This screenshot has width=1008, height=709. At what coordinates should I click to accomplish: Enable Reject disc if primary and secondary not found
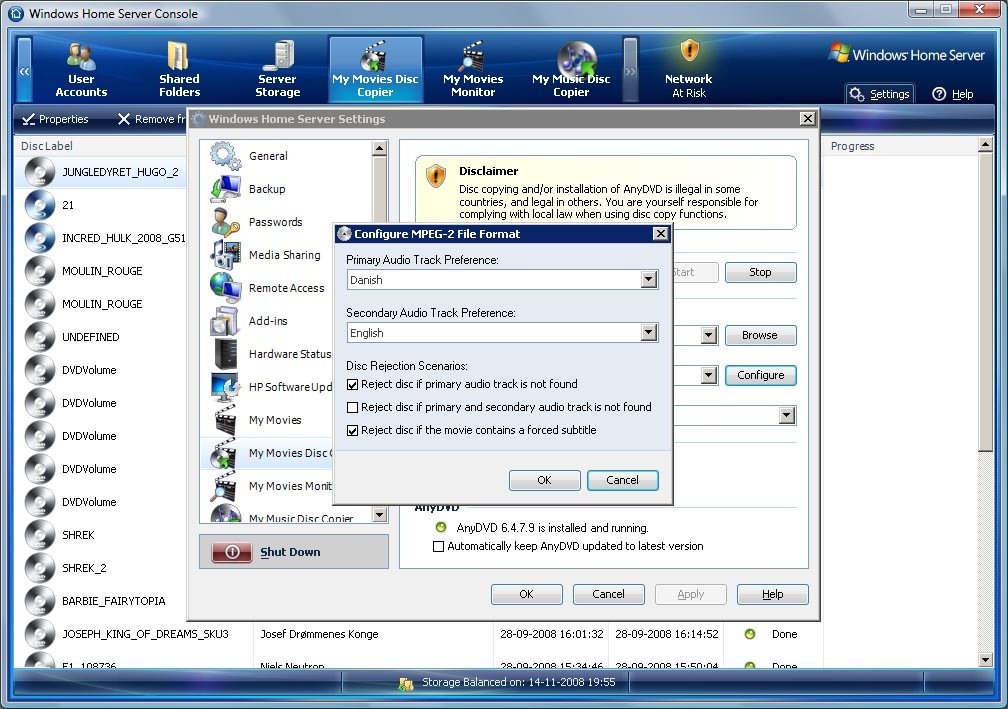point(352,408)
